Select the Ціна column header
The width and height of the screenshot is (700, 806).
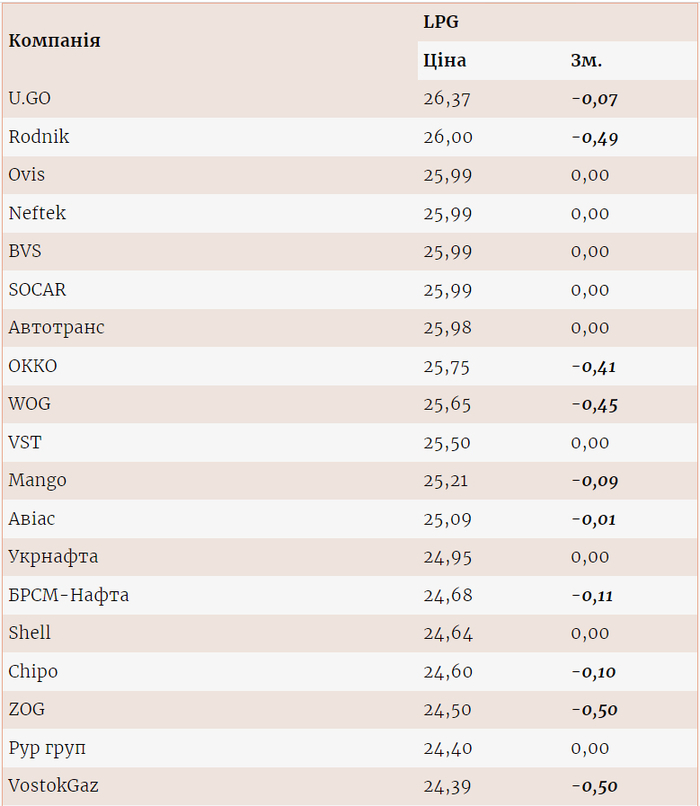445,61
